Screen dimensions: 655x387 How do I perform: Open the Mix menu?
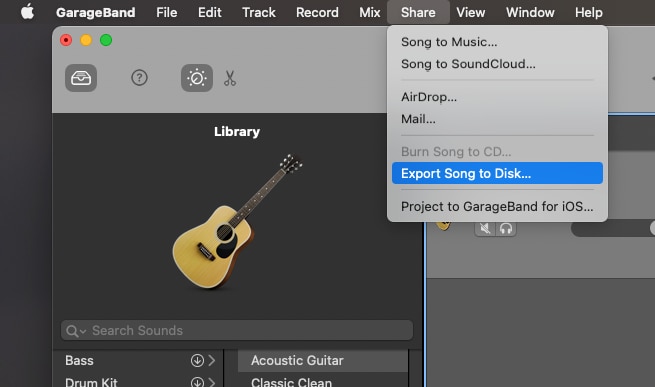tap(370, 13)
